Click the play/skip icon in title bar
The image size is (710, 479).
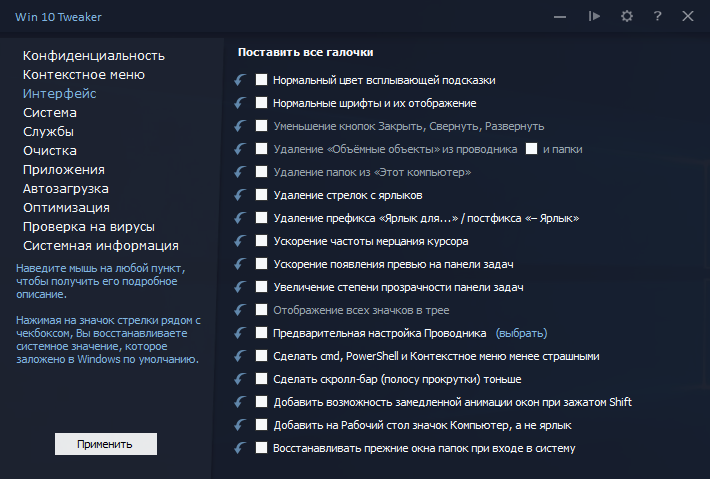(x=595, y=17)
